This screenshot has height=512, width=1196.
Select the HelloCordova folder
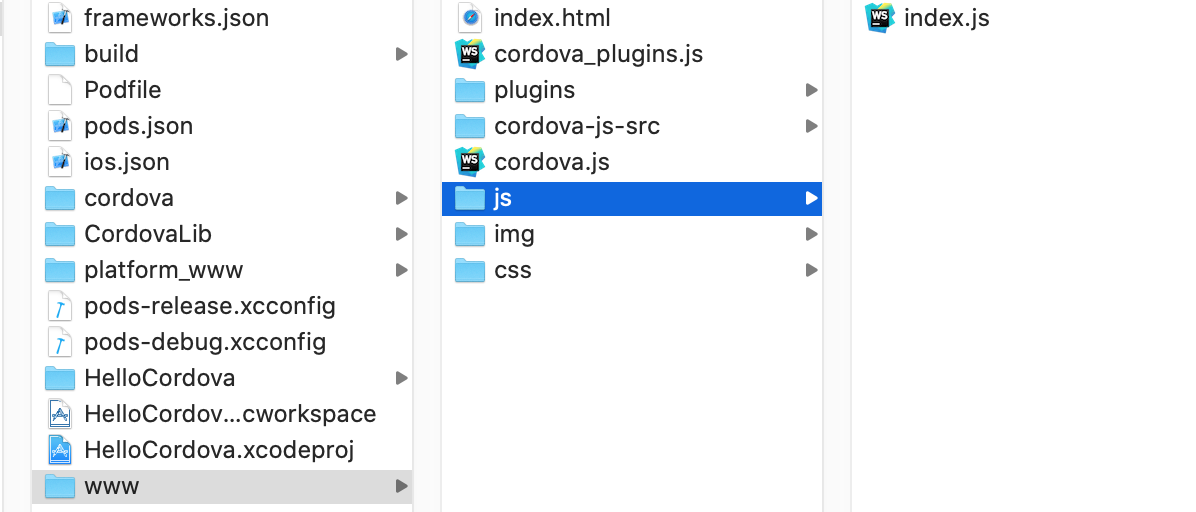point(159,378)
